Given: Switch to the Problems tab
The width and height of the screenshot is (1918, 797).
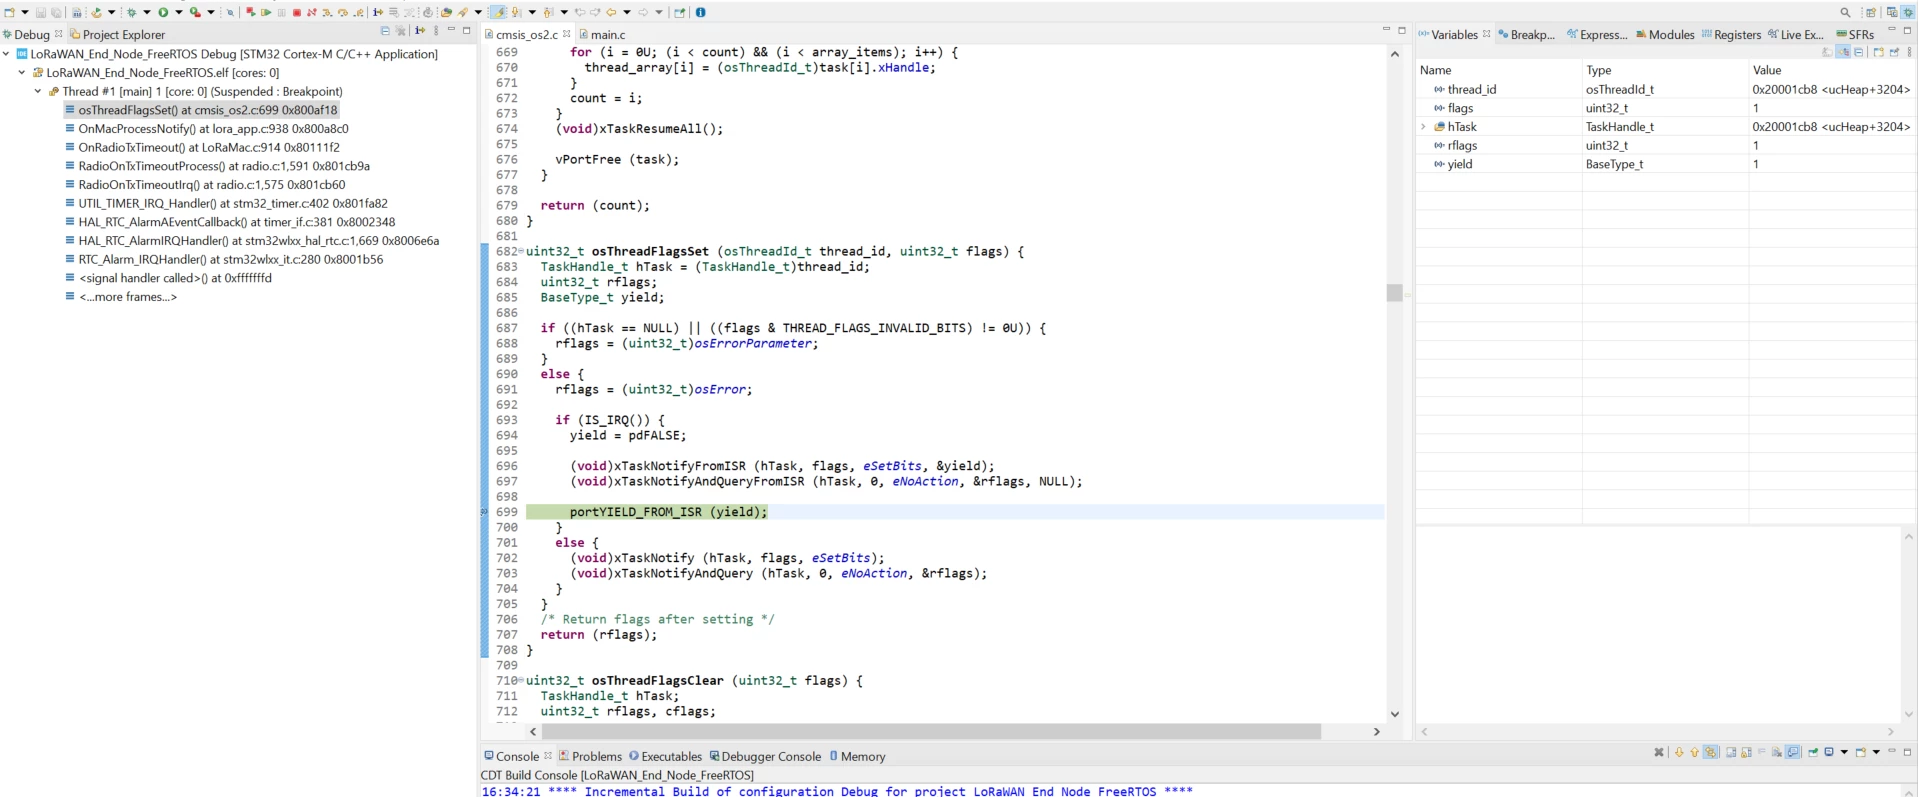Looking at the screenshot, I should click(x=590, y=756).
